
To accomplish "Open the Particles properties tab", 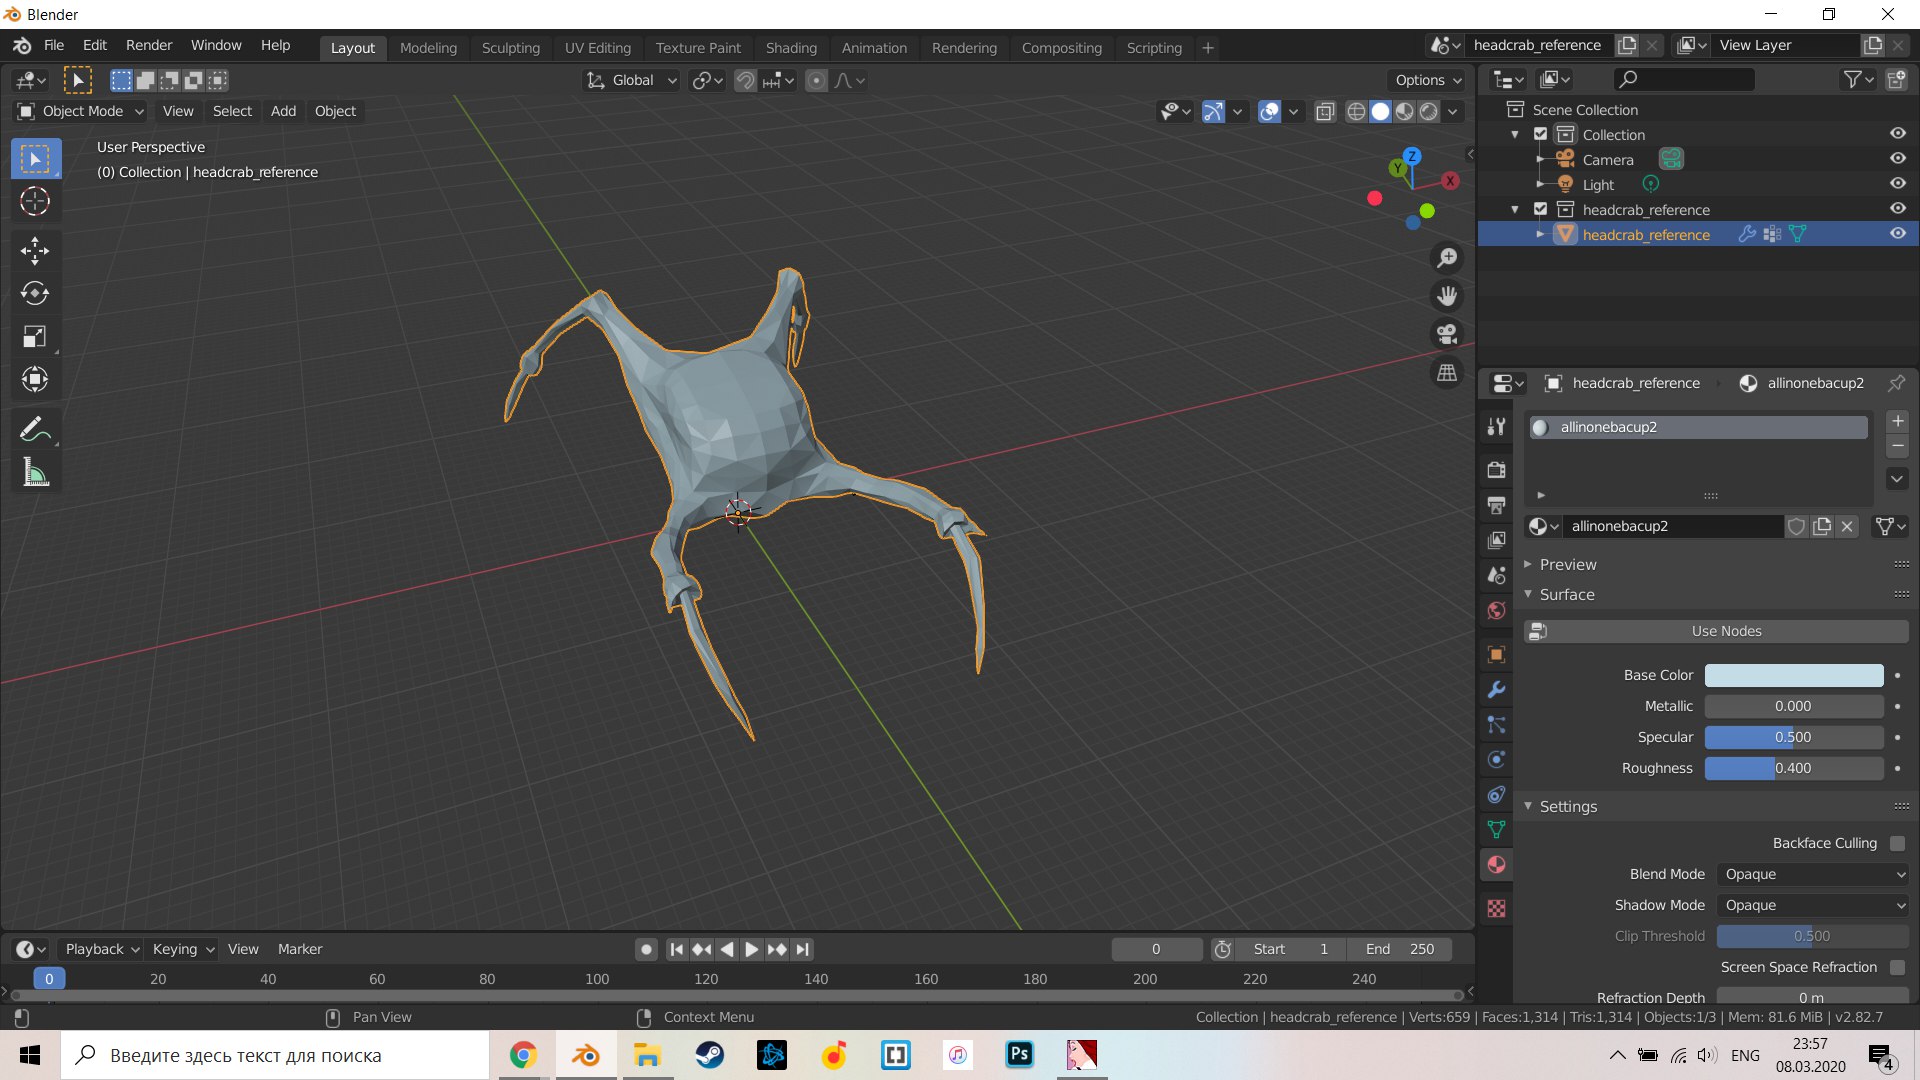I will coord(1496,725).
